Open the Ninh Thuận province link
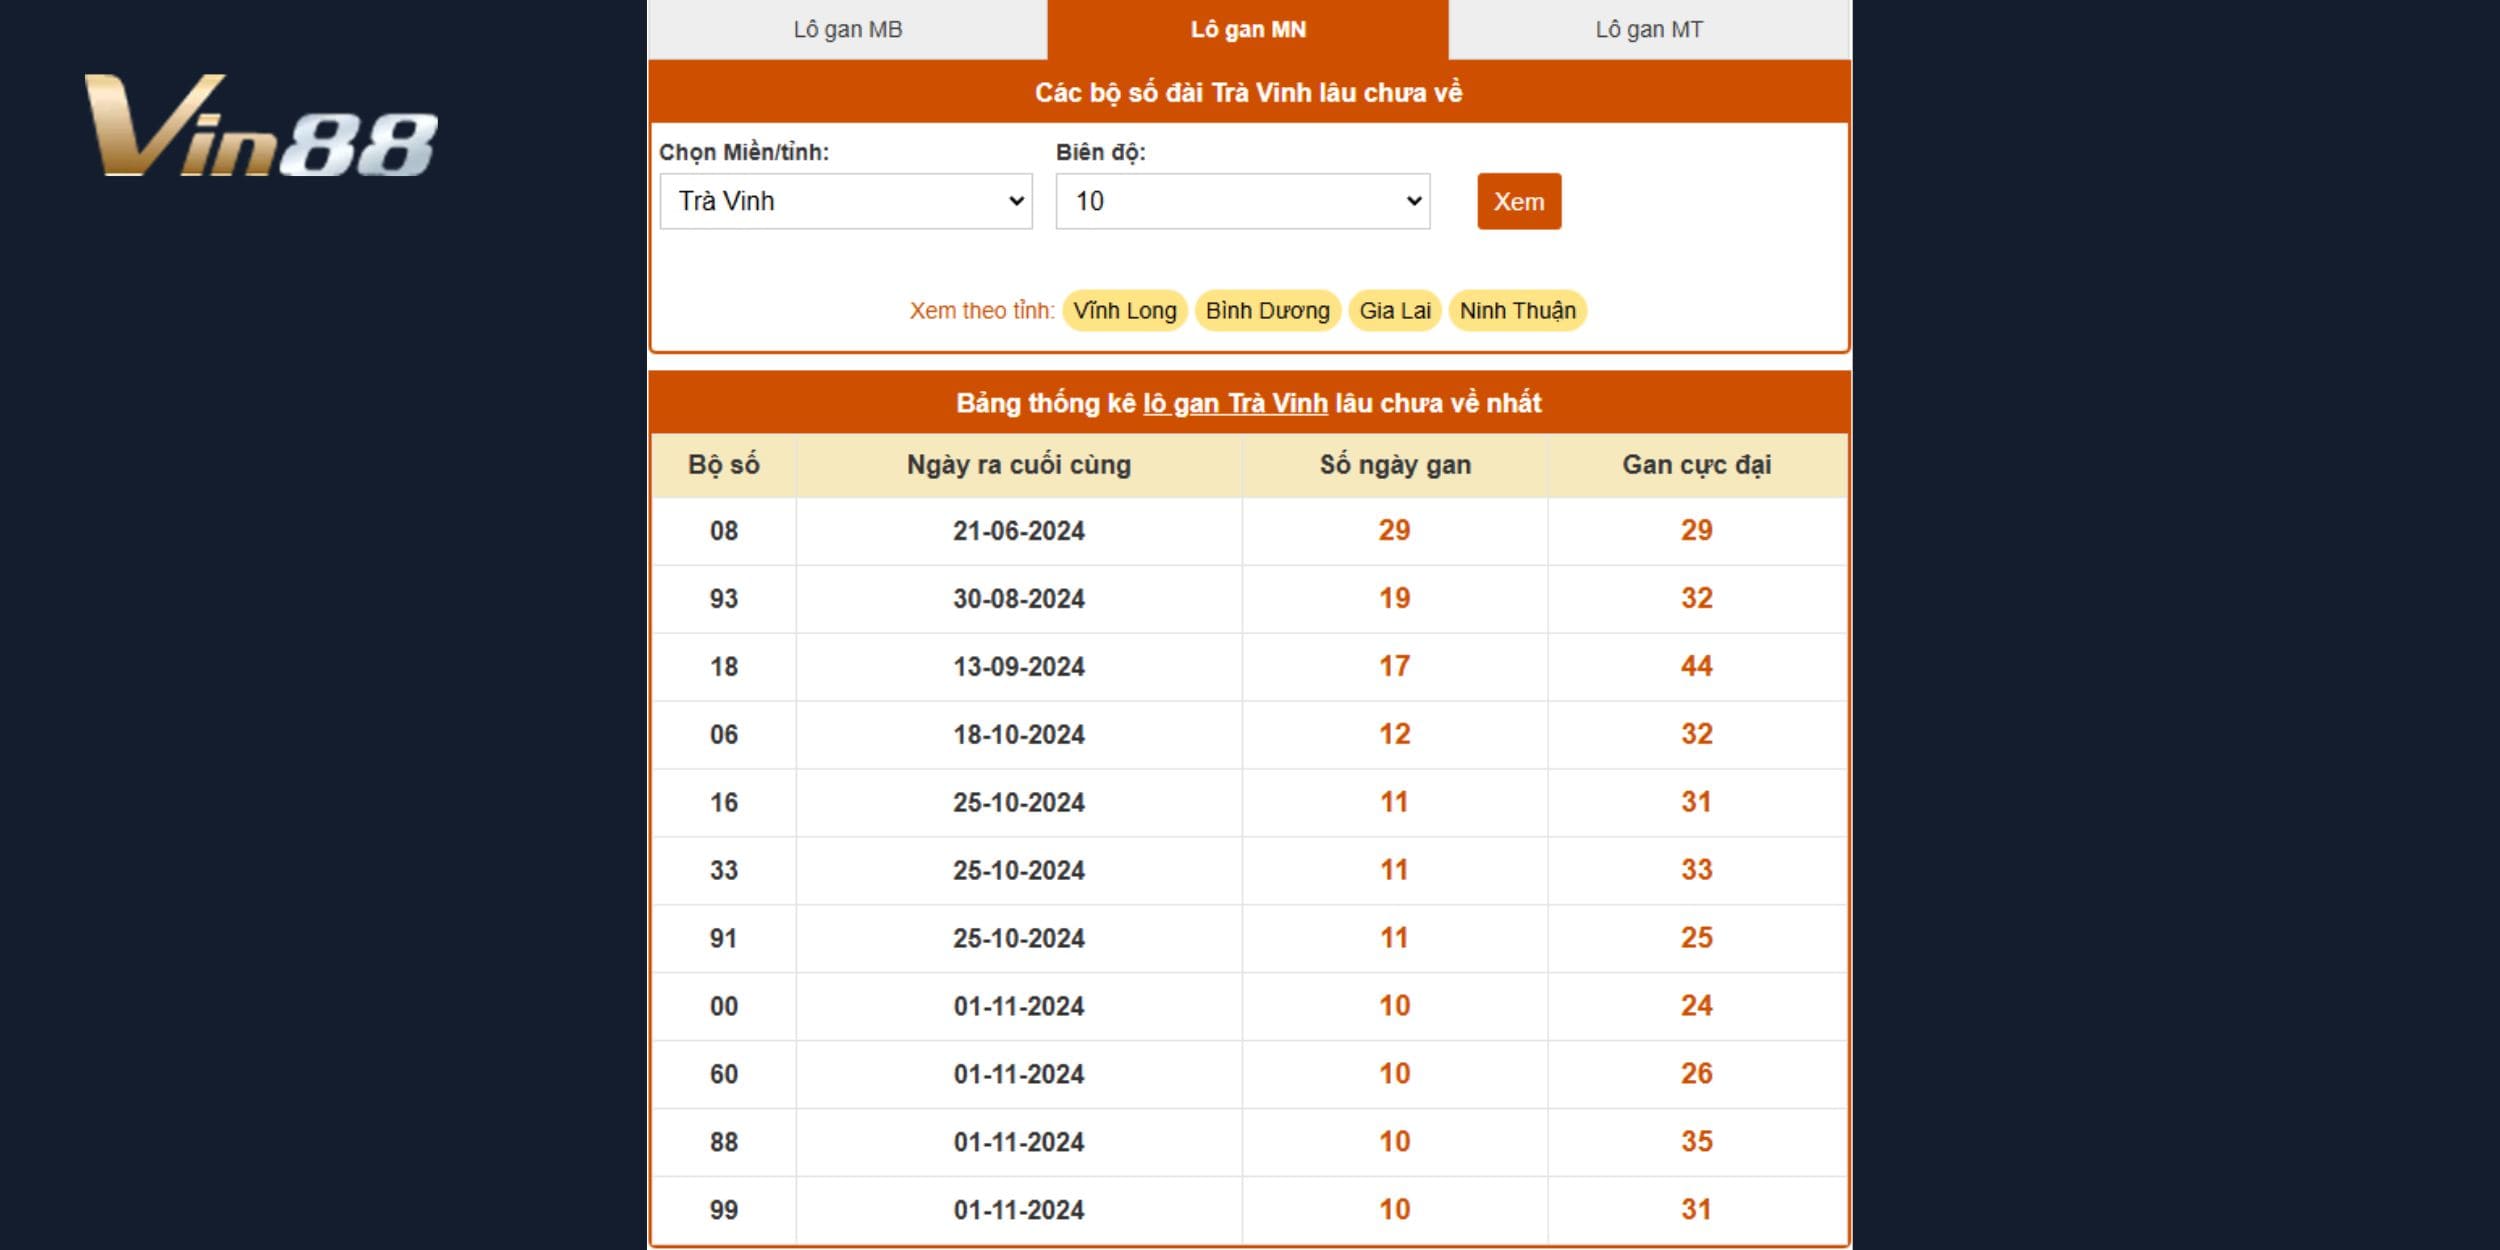 point(1517,310)
